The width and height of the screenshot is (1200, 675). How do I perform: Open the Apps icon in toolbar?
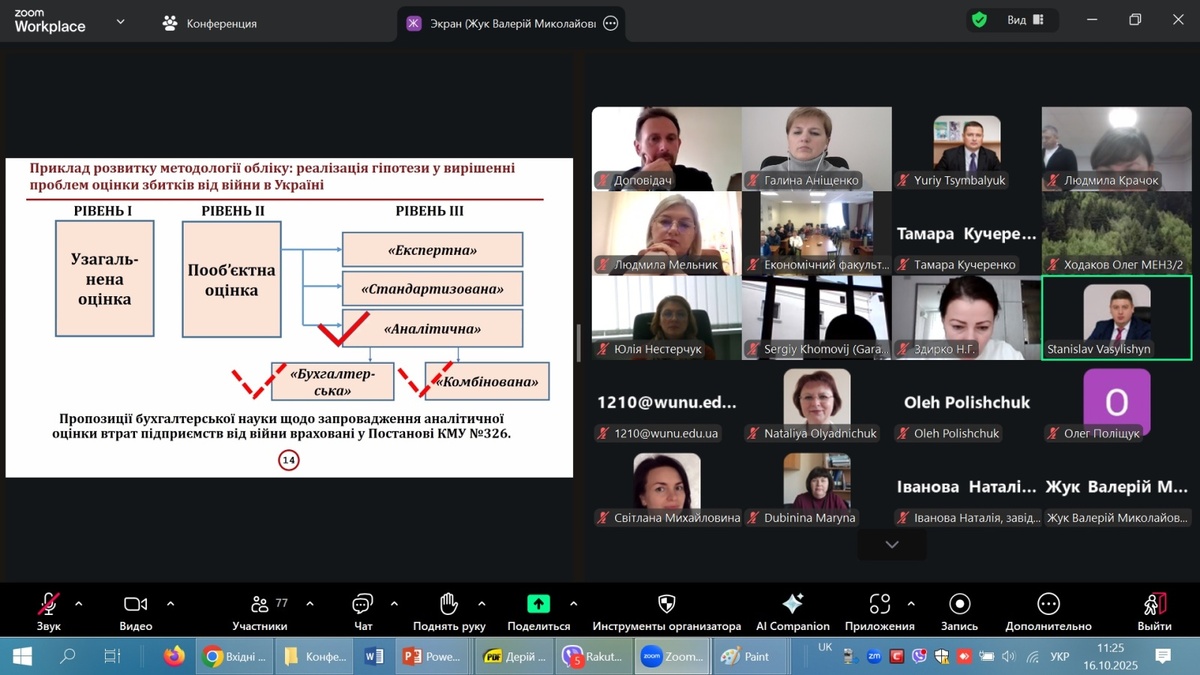point(879,604)
